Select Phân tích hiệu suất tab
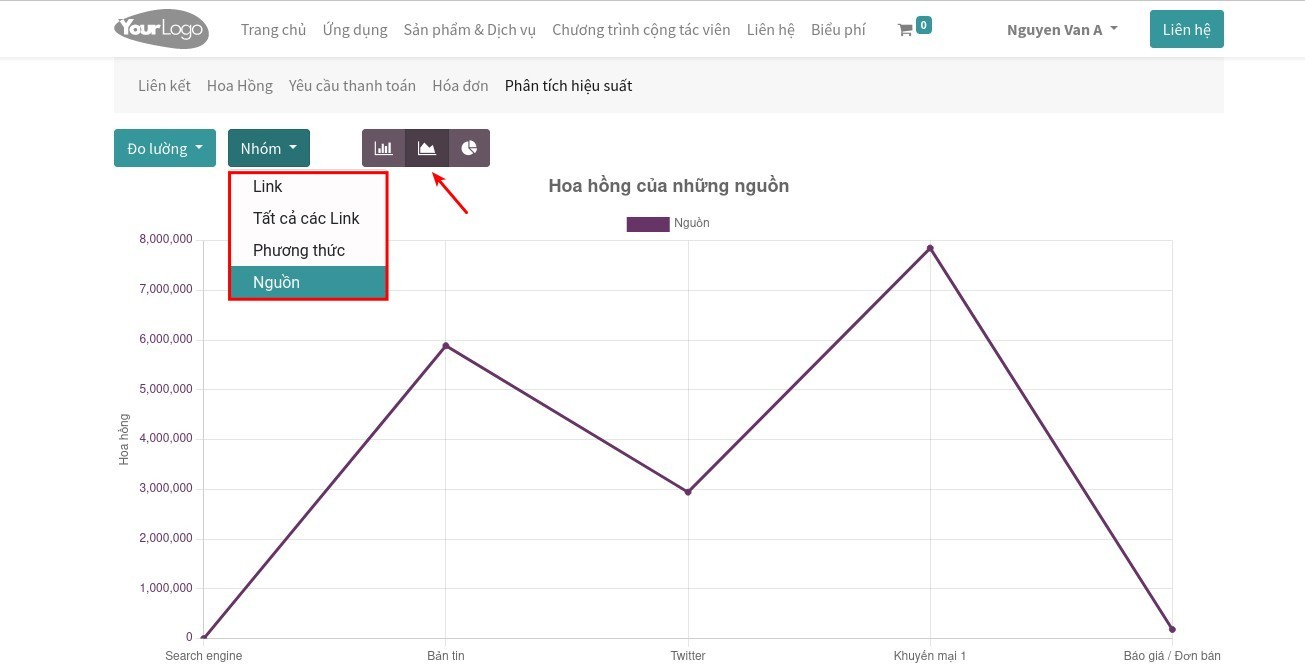Image resolution: width=1305 pixels, height=666 pixels. pyautogui.click(x=568, y=85)
